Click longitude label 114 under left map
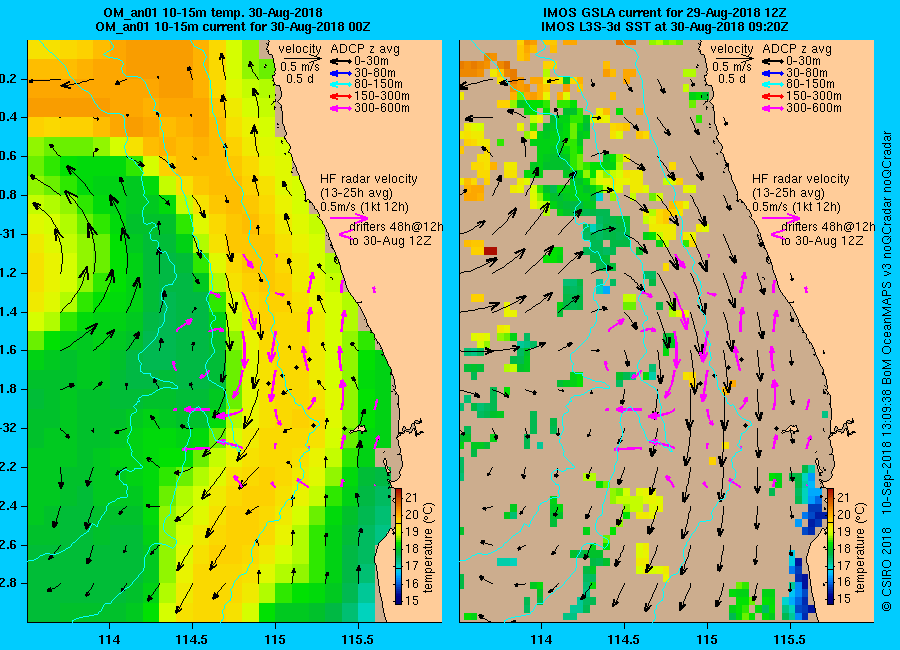This screenshot has width=900, height=650. pos(109,639)
